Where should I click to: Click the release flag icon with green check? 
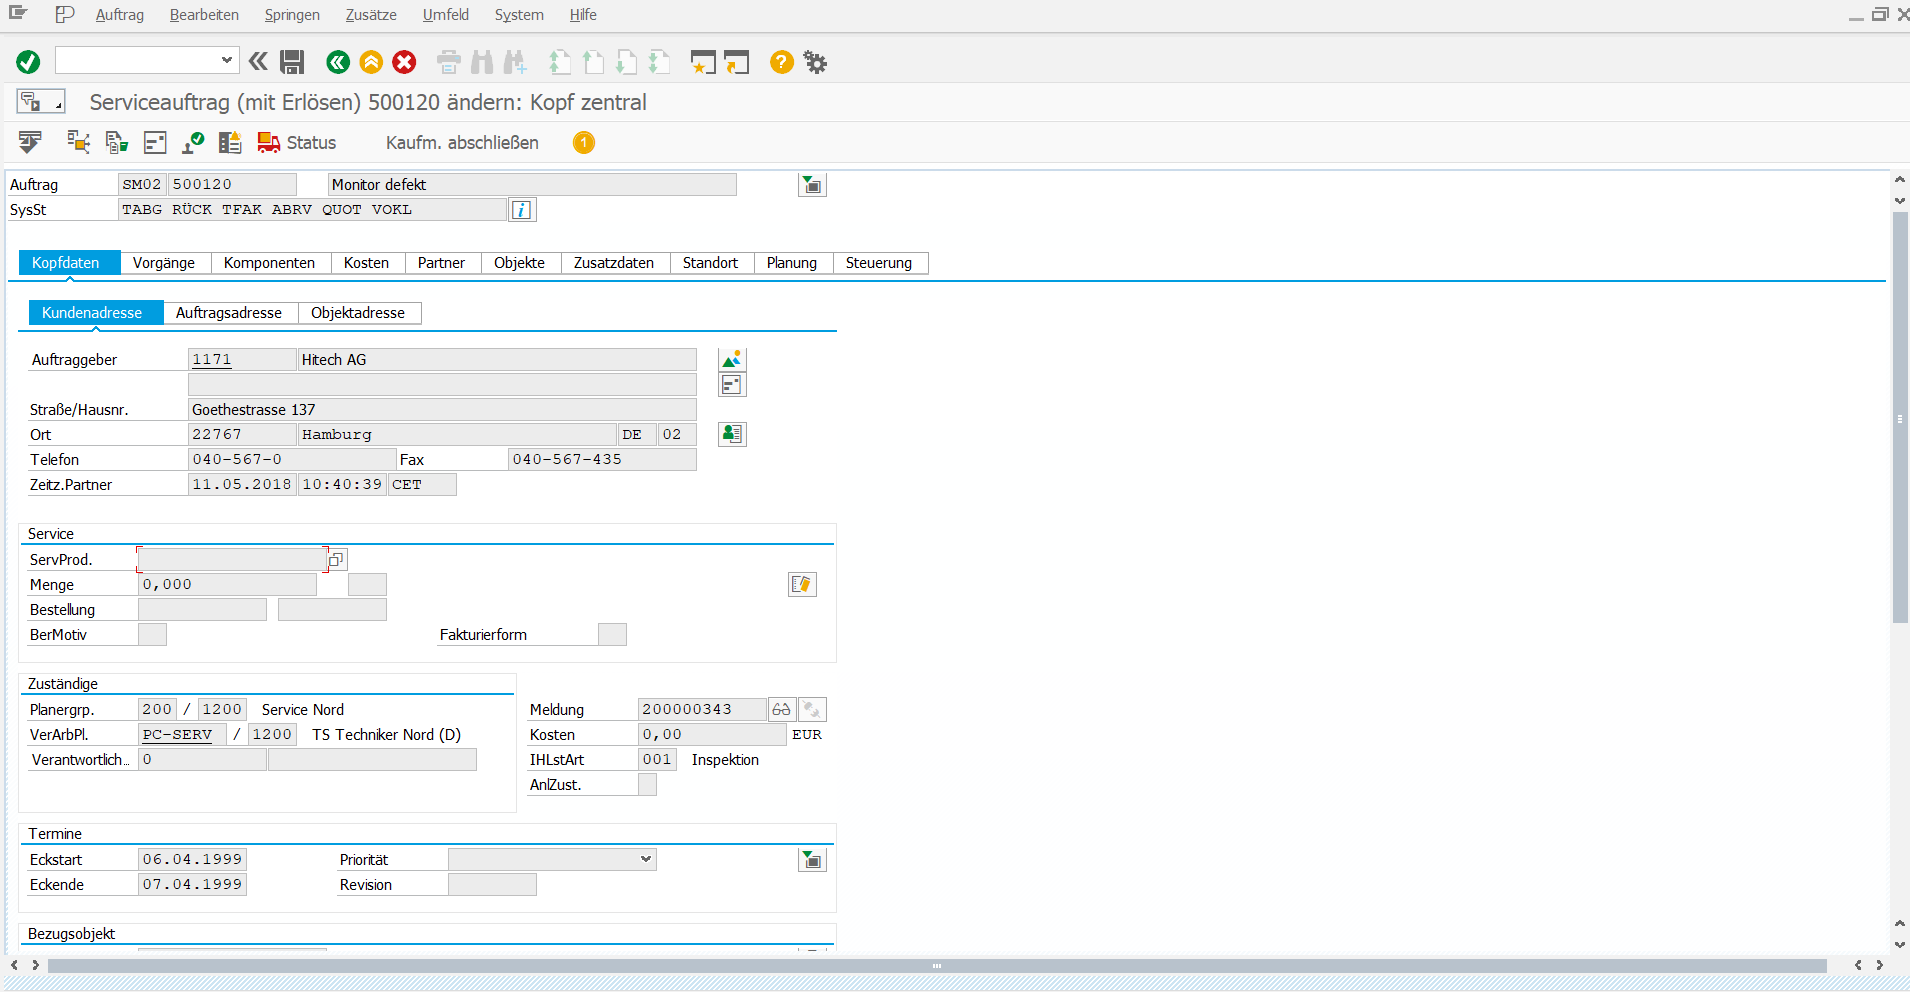[193, 142]
